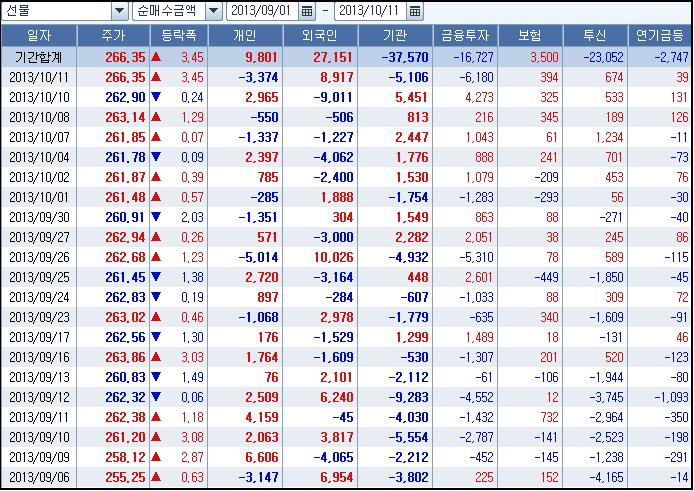Sort by the 일자 column header

point(39,35)
